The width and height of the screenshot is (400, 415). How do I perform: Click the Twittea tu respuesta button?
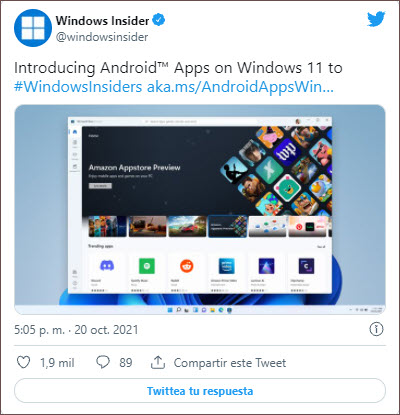point(200,391)
